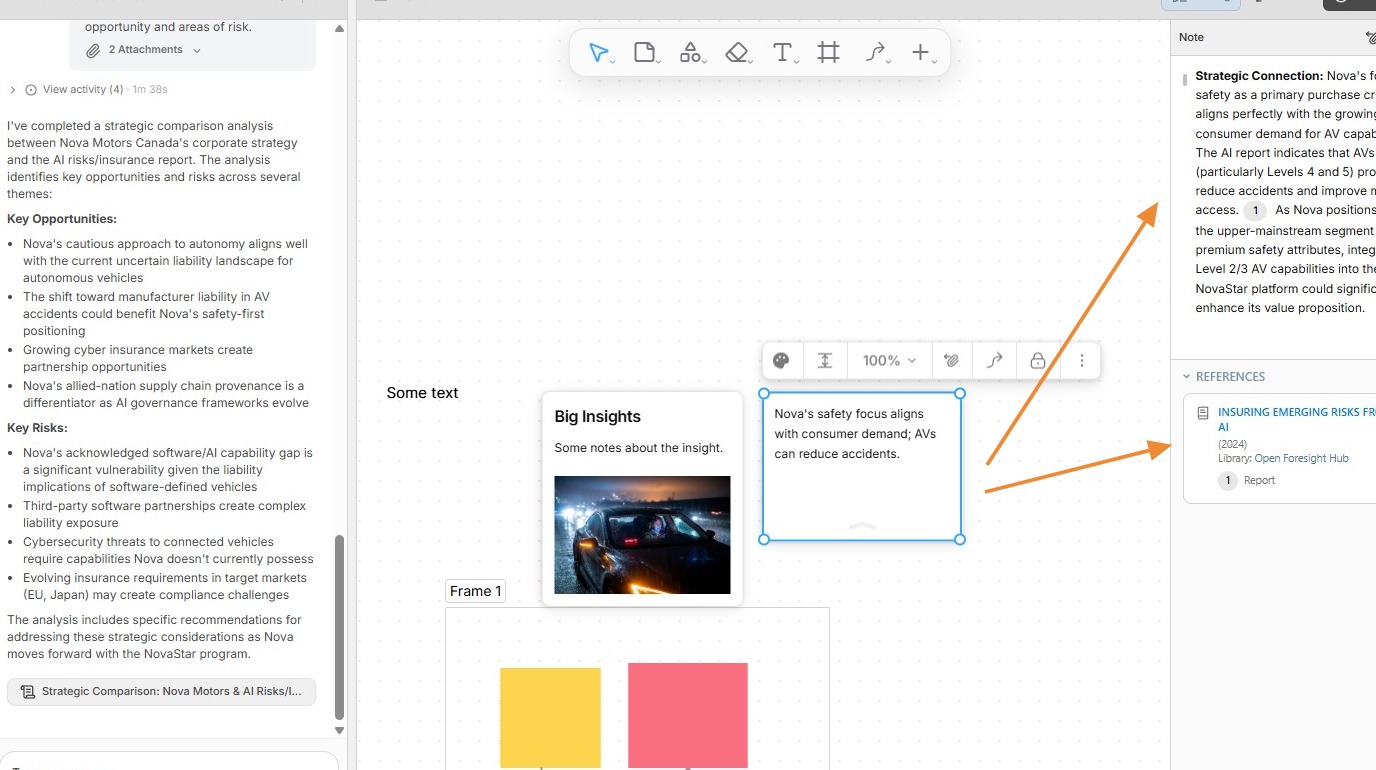This screenshot has height=770, width=1376.
Task: Click the chat scrollbar down arrow
Action: (339, 730)
